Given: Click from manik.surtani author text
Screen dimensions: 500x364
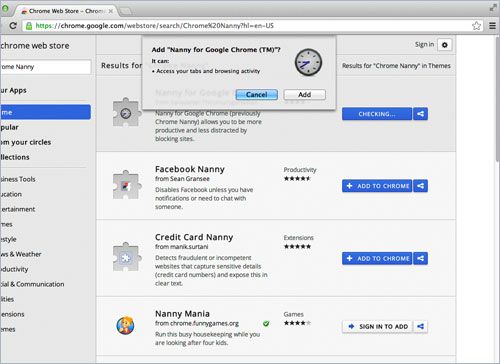Looking at the screenshot, I should pos(182,247).
